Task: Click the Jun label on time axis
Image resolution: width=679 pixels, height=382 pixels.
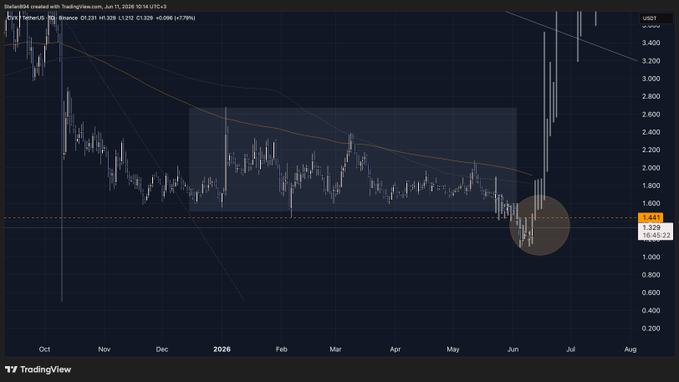Action: [x=513, y=349]
